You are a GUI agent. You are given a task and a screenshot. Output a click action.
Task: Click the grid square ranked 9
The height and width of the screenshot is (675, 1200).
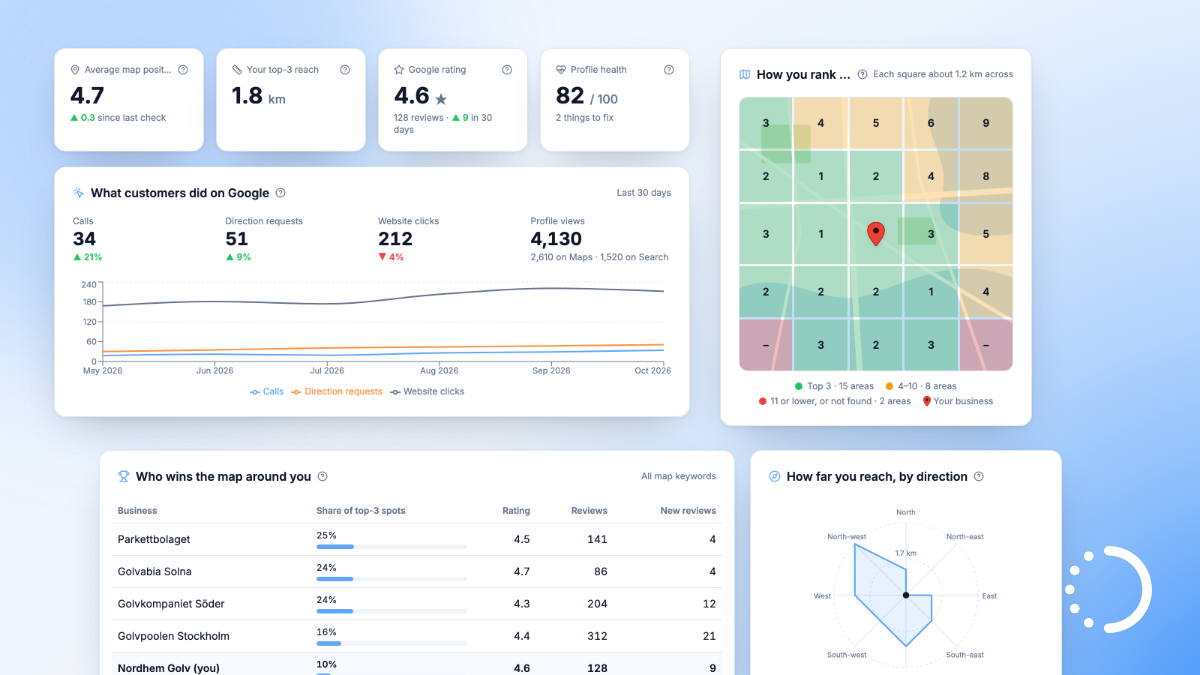tap(986, 123)
